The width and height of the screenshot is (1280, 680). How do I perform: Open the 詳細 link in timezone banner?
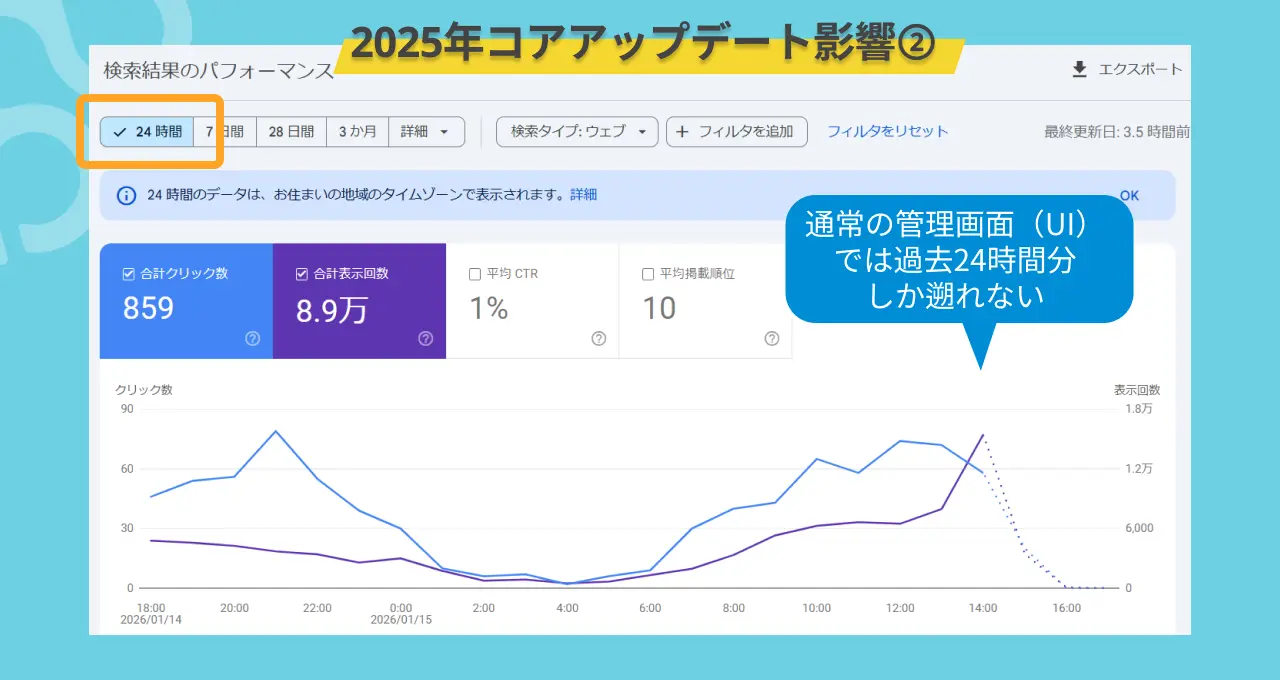coord(583,195)
